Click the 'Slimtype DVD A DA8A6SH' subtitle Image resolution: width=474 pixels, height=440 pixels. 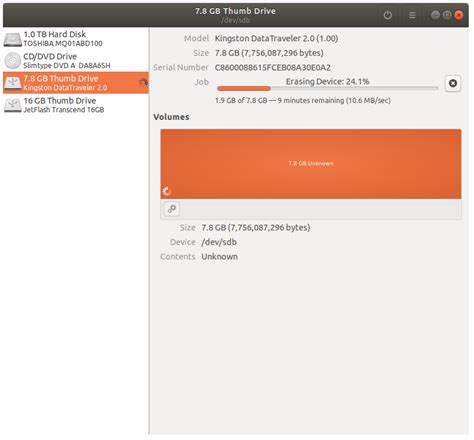pos(67,66)
